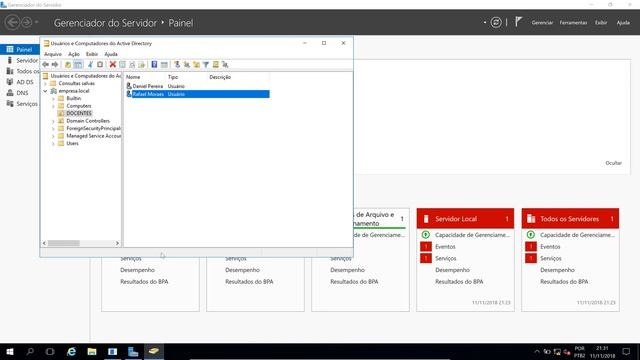This screenshot has width=640, height=360.
Task: Go back in Active Directory toolbar
Action: click(45, 64)
